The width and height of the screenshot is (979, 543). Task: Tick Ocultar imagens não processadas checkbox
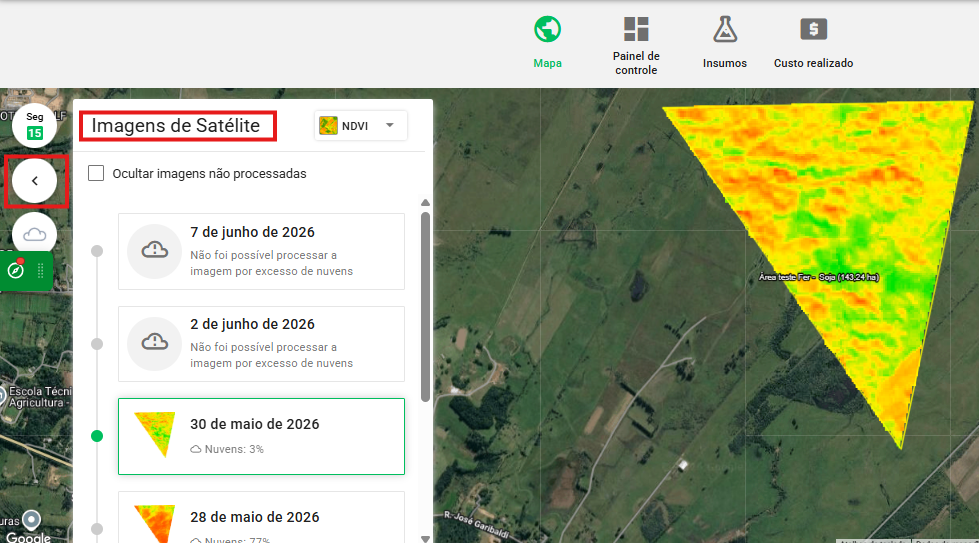(96, 173)
